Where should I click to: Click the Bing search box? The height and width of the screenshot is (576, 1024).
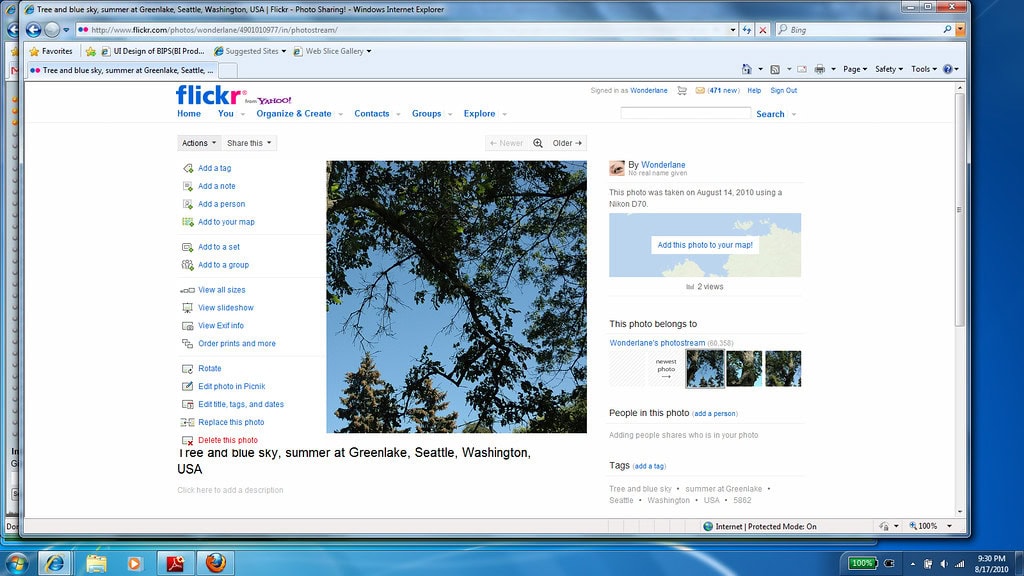[865, 30]
